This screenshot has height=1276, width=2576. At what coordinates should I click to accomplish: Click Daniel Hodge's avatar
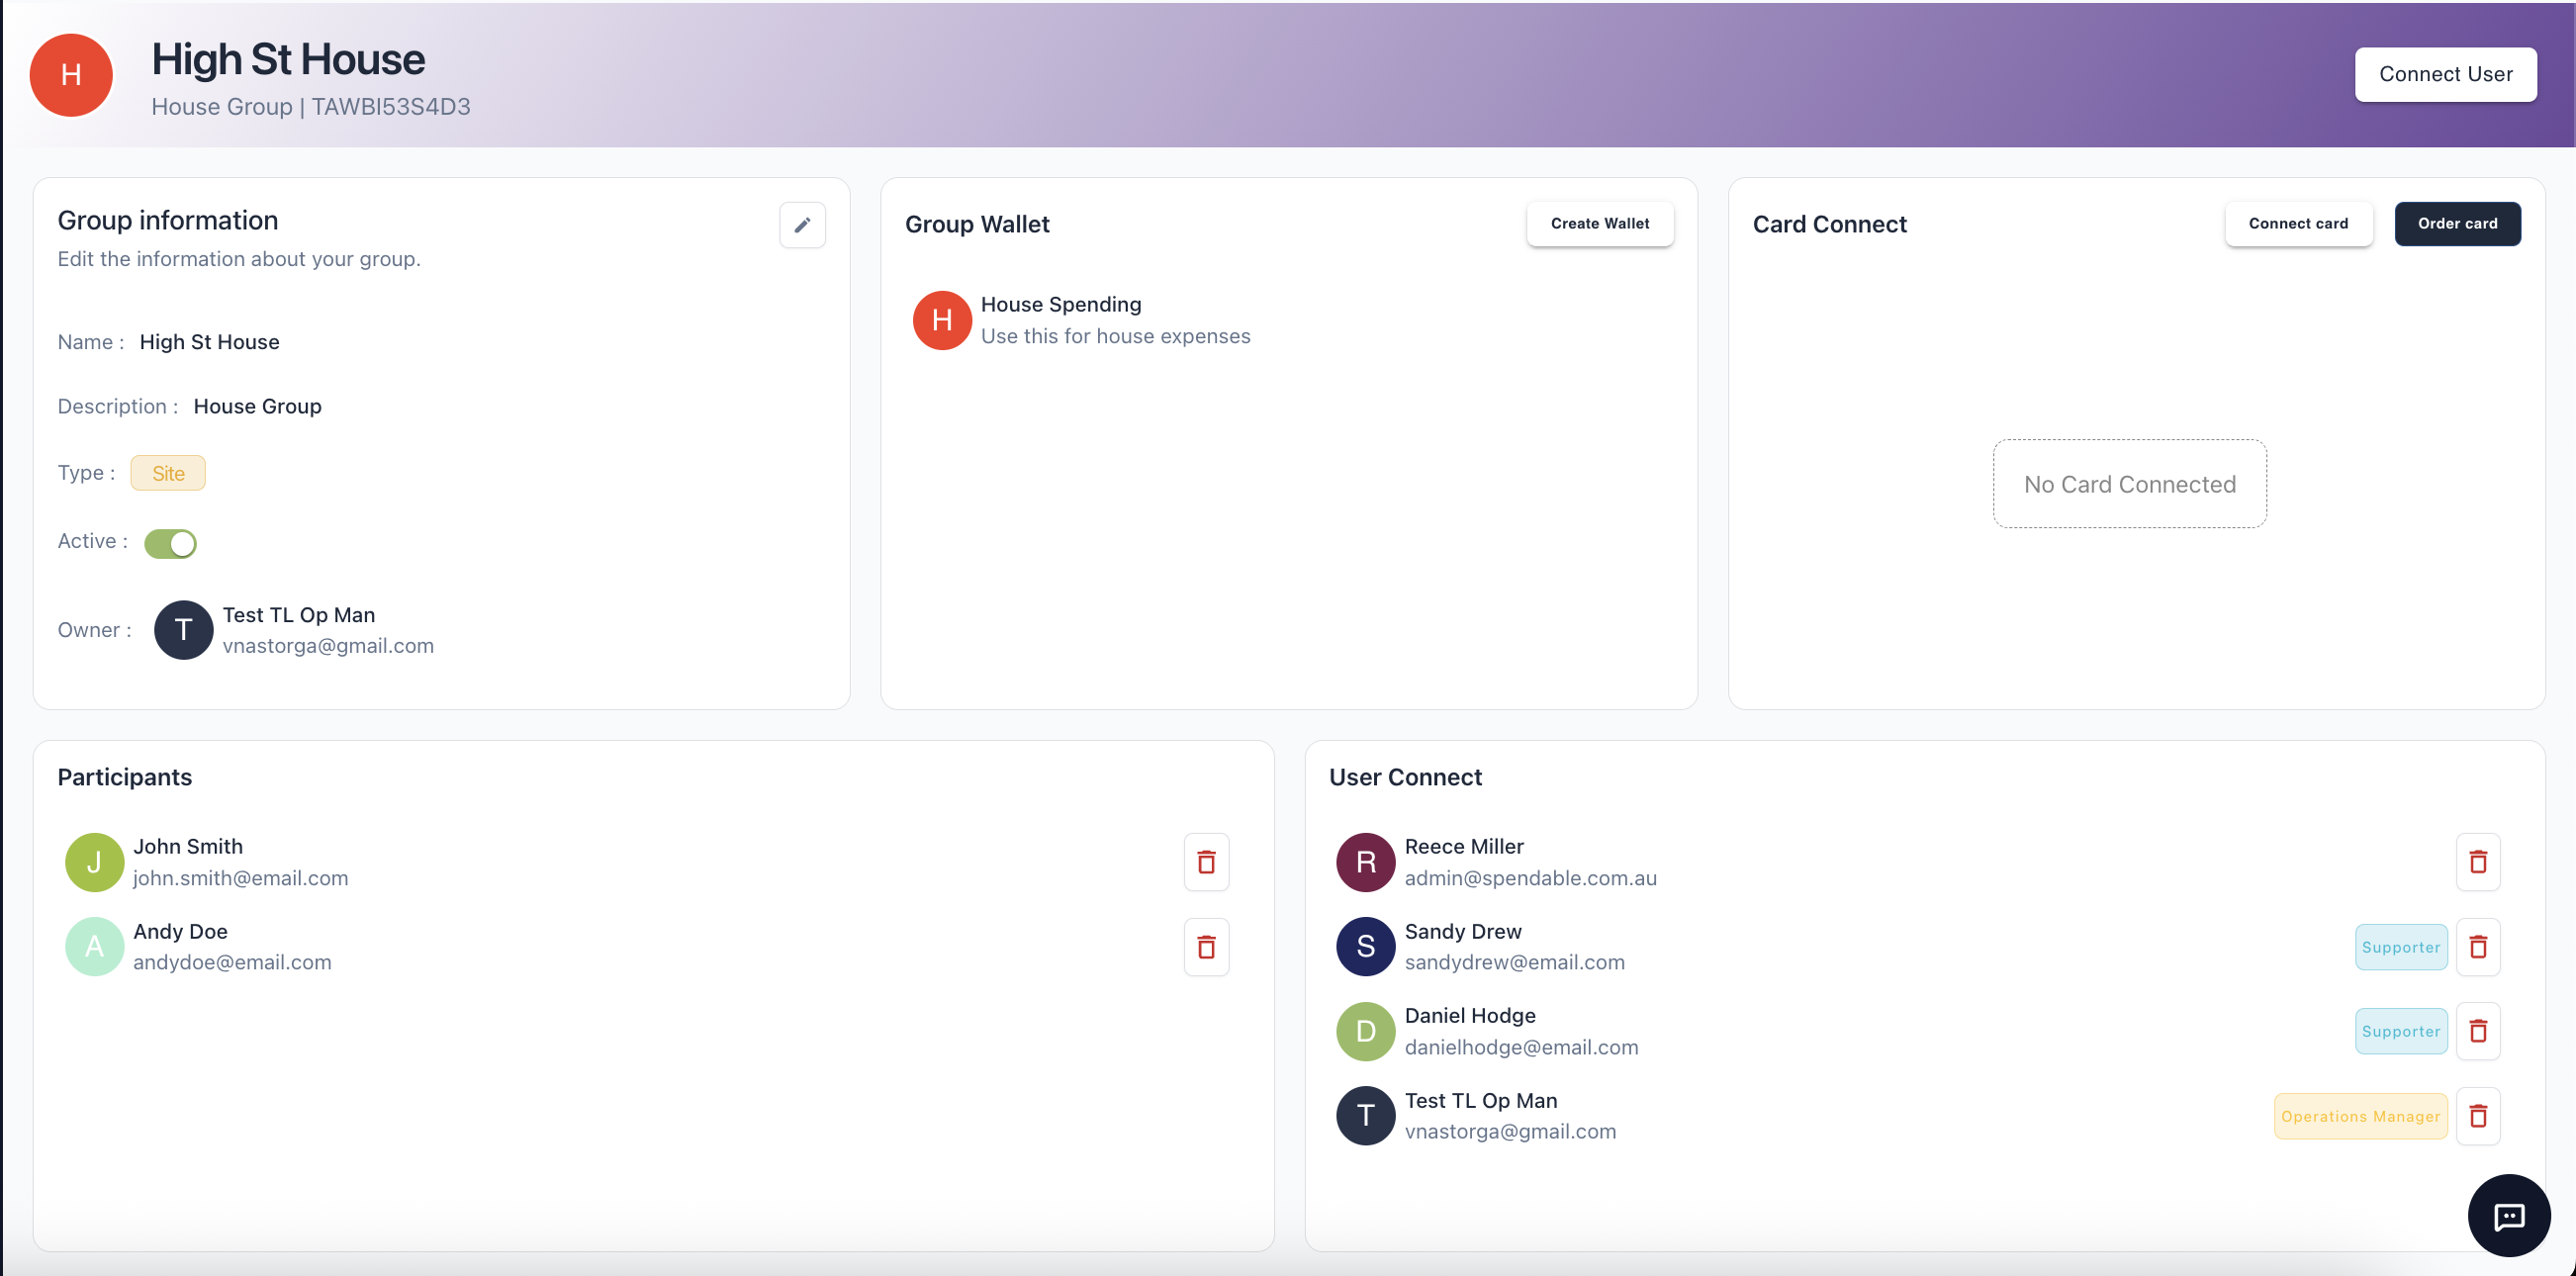pos(1365,1031)
